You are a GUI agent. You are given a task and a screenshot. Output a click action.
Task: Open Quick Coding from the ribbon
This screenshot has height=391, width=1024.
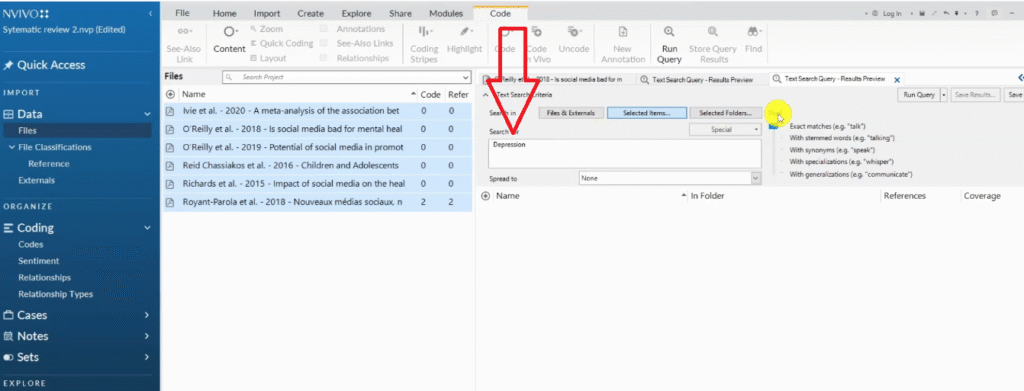click(281, 44)
